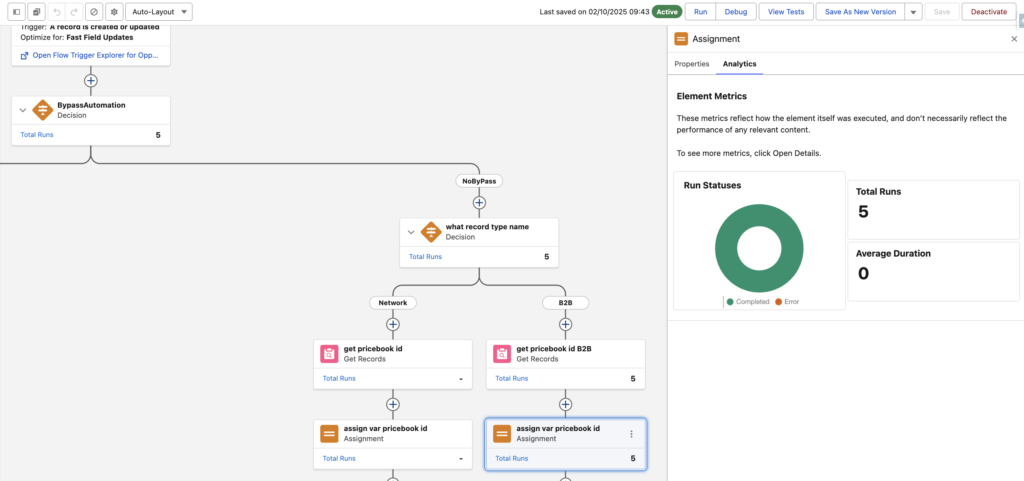Click the pink Get Records icon for B2B
The image size is (1024, 481).
[501, 353]
